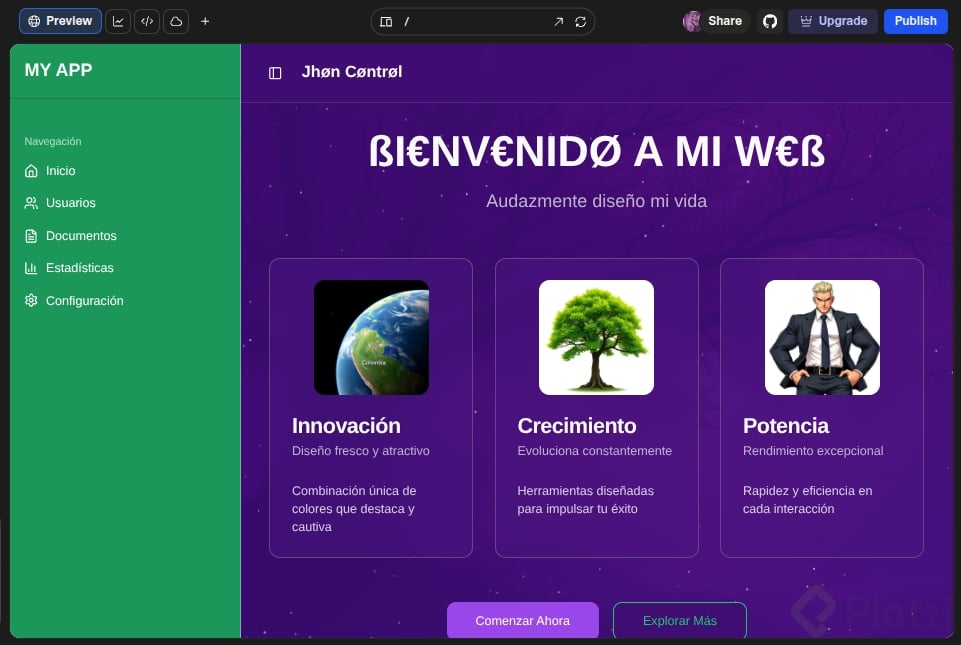Open preview in new window arrow
The height and width of the screenshot is (645, 961).
tap(558, 22)
